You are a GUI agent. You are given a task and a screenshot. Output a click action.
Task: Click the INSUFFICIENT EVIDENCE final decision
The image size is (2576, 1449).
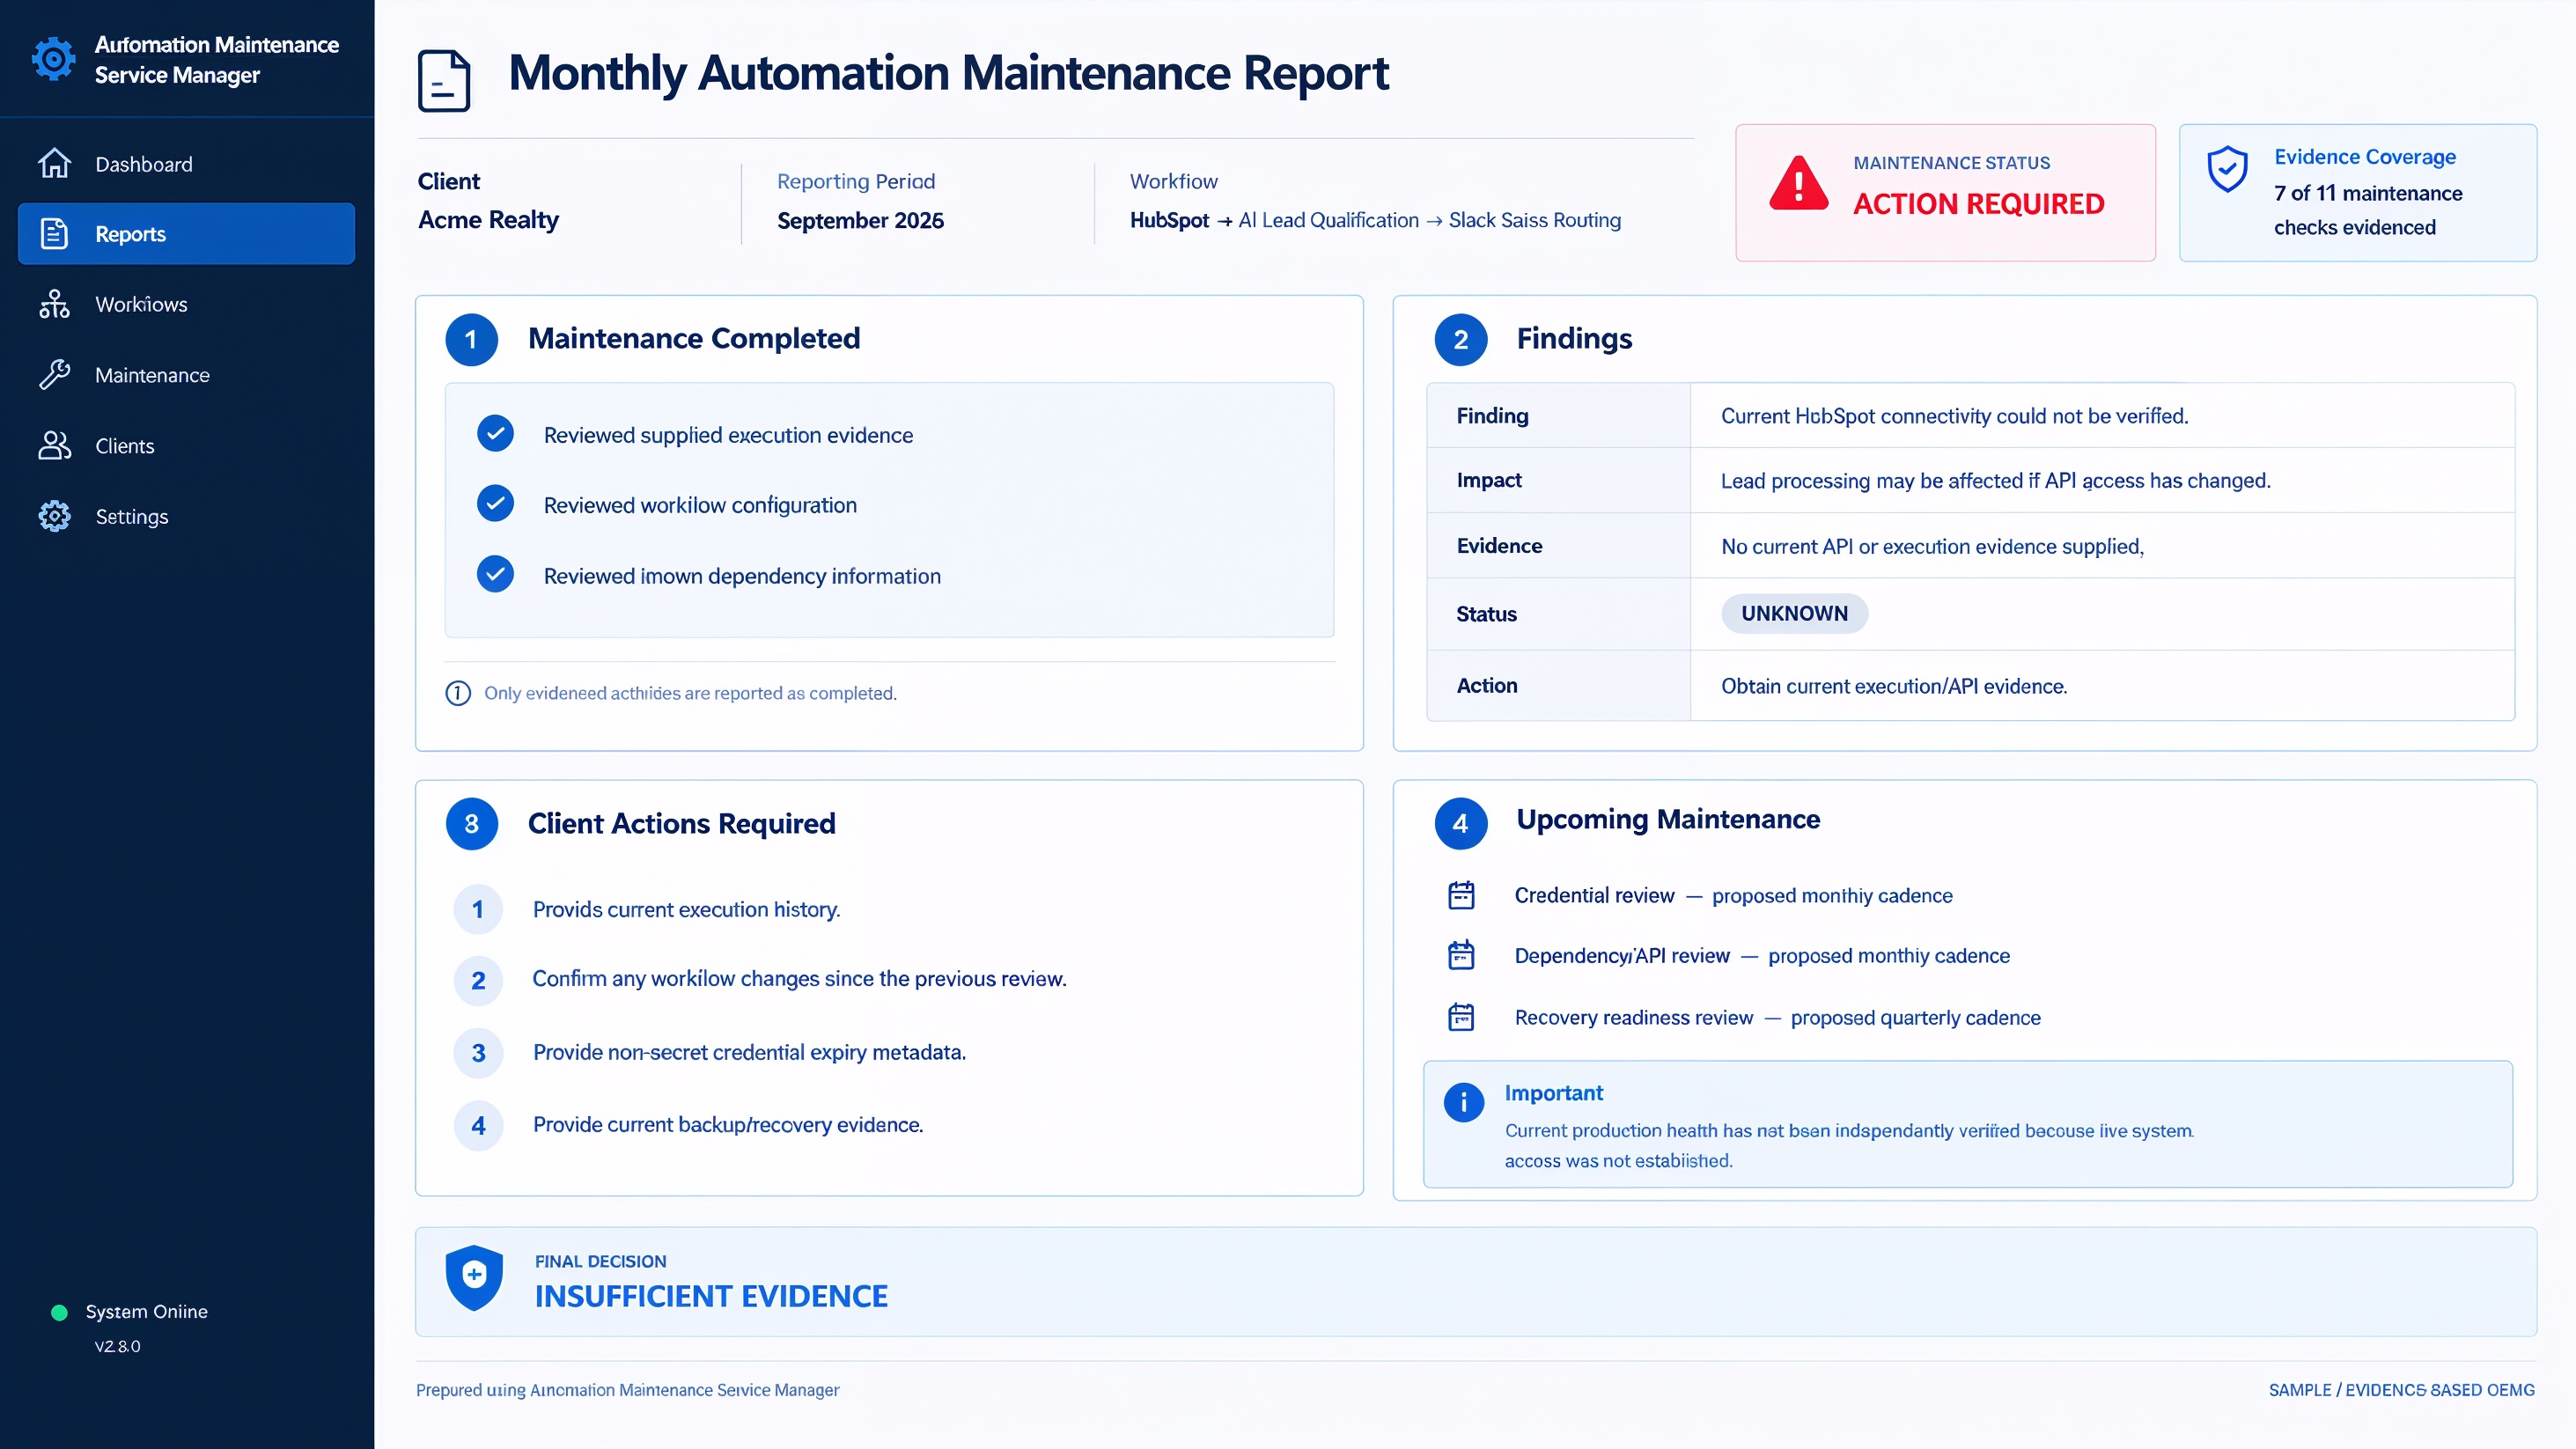(x=710, y=1296)
